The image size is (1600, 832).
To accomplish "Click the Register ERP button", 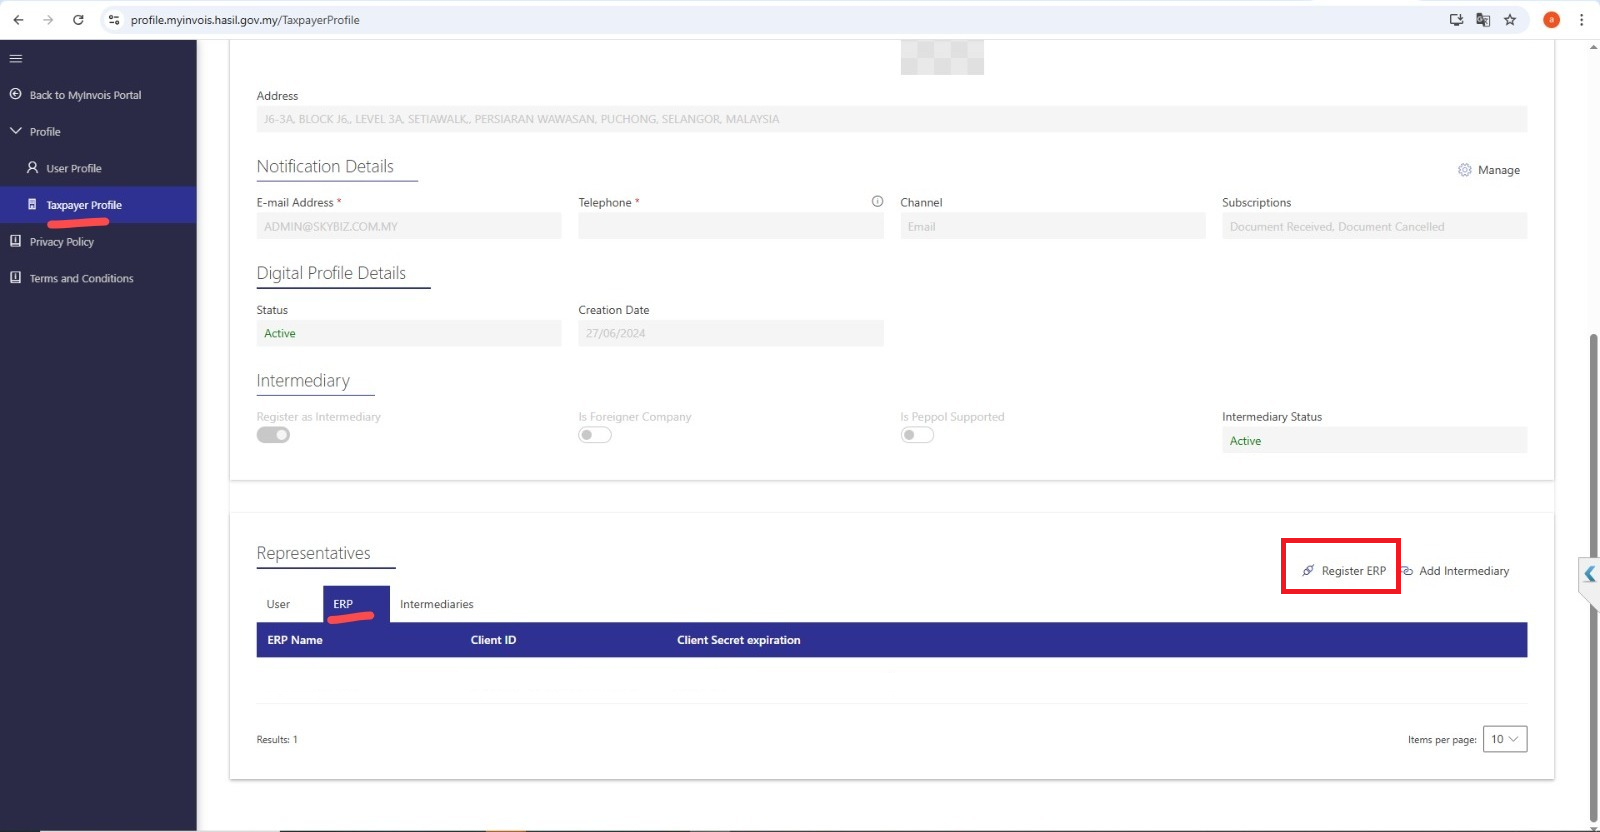I will (1343, 571).
